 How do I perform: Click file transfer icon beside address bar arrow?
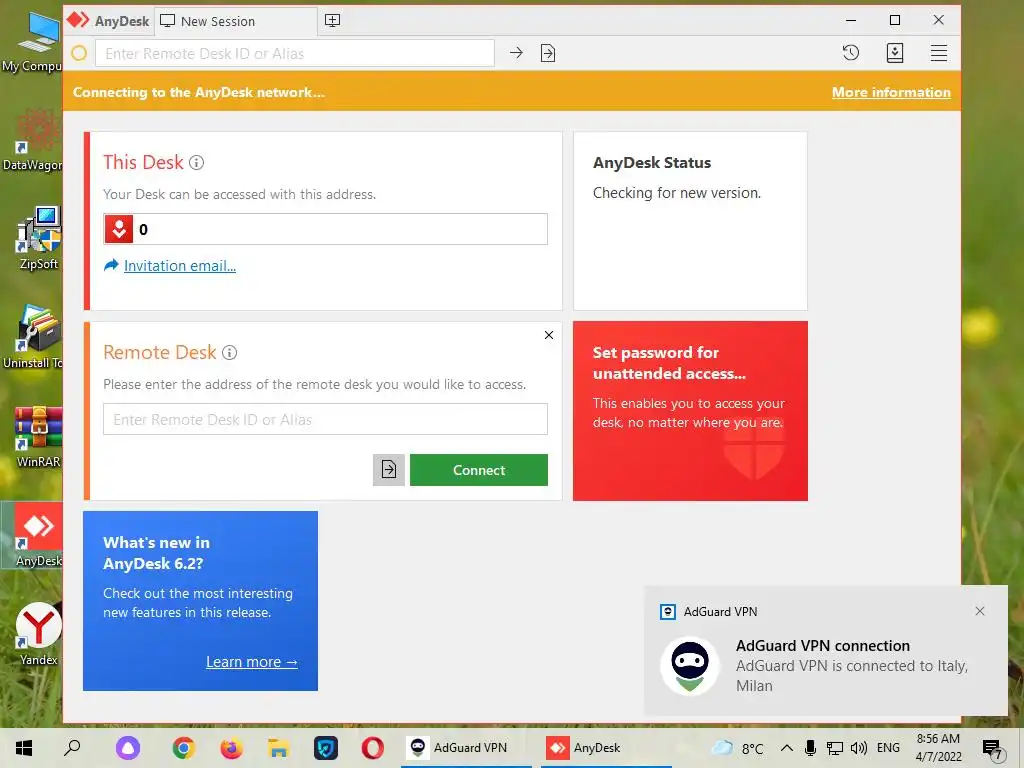[x=548, y=53]
